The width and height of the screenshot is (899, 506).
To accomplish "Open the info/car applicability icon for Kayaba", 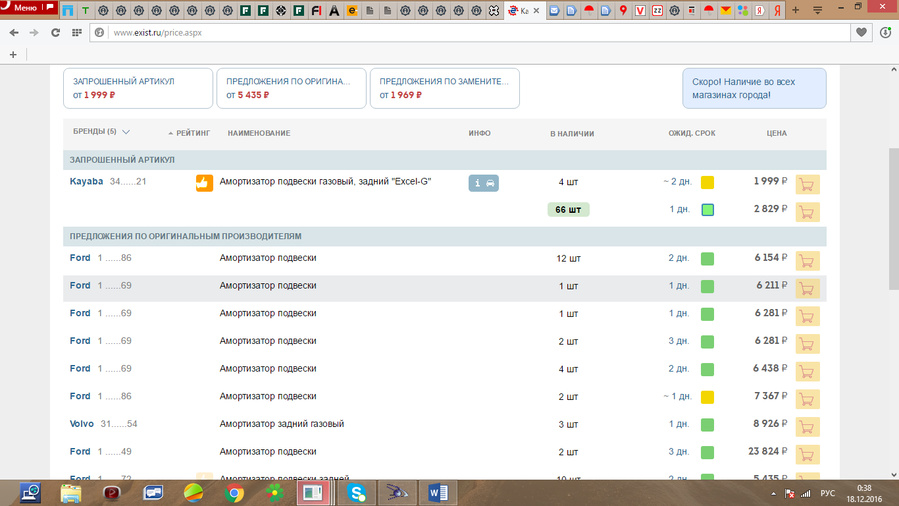I will point(483,183).
